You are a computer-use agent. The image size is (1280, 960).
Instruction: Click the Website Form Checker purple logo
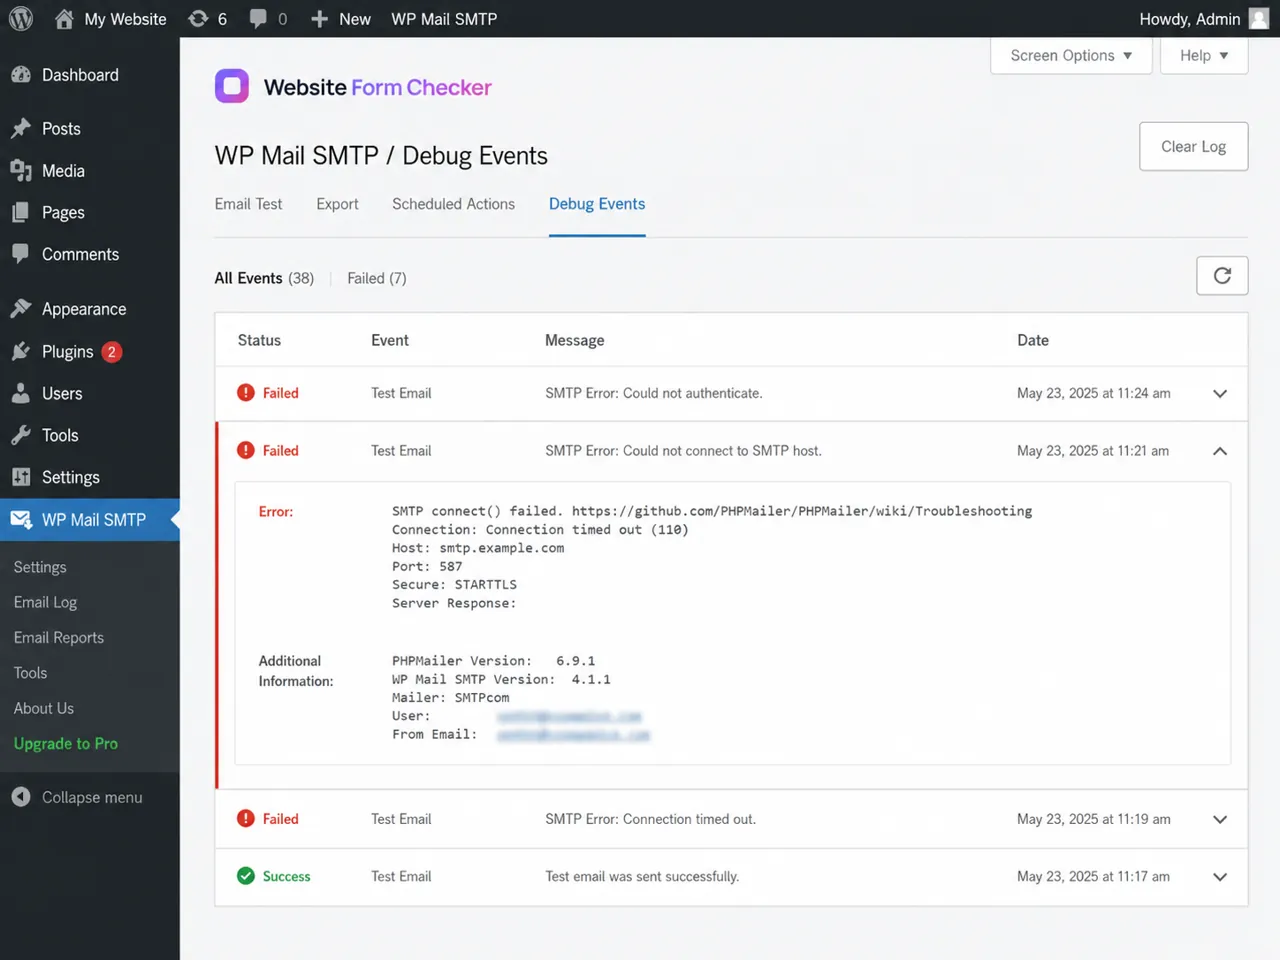[232, 87]
